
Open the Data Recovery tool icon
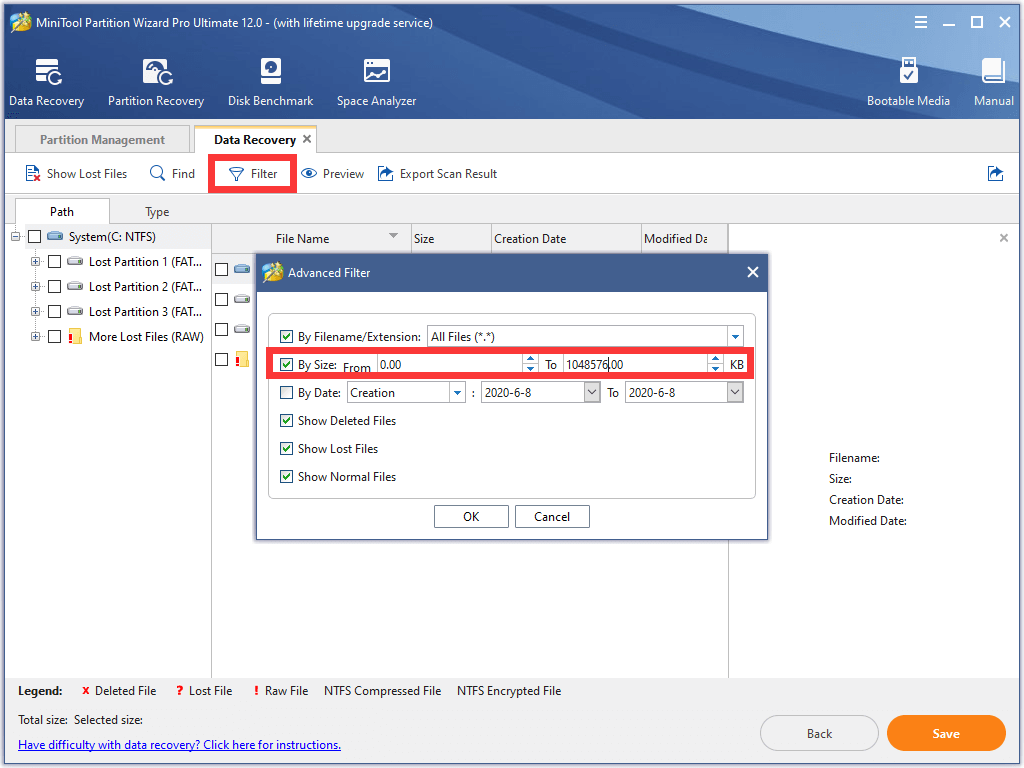(48, 72)
